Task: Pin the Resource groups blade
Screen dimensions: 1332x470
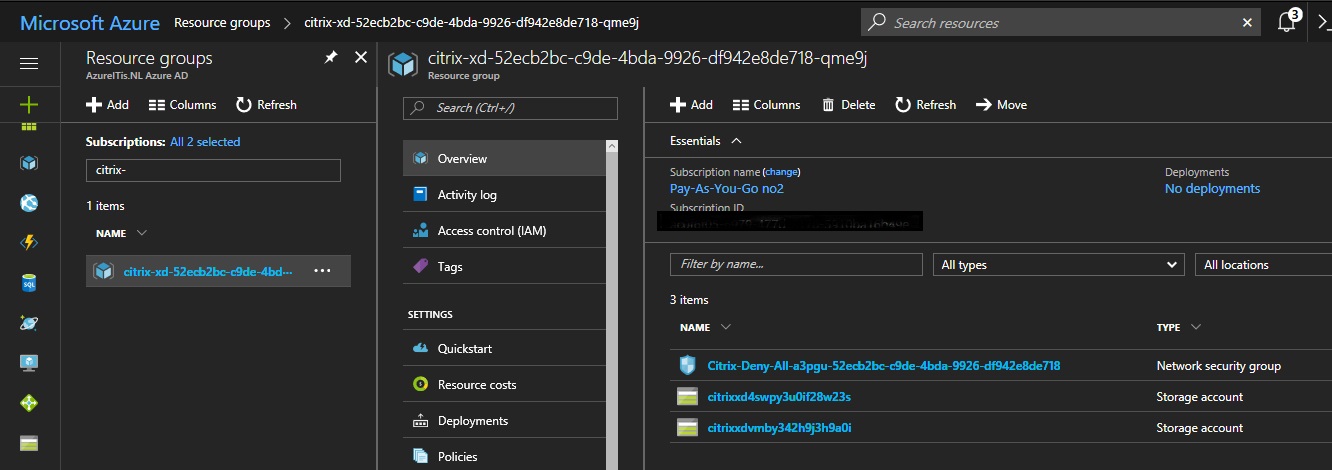Action: (x=331, y=58)
